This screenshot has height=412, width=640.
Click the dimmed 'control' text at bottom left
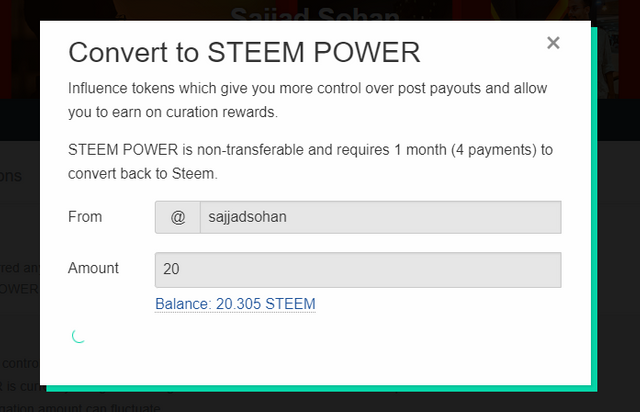tap(19, 363)
